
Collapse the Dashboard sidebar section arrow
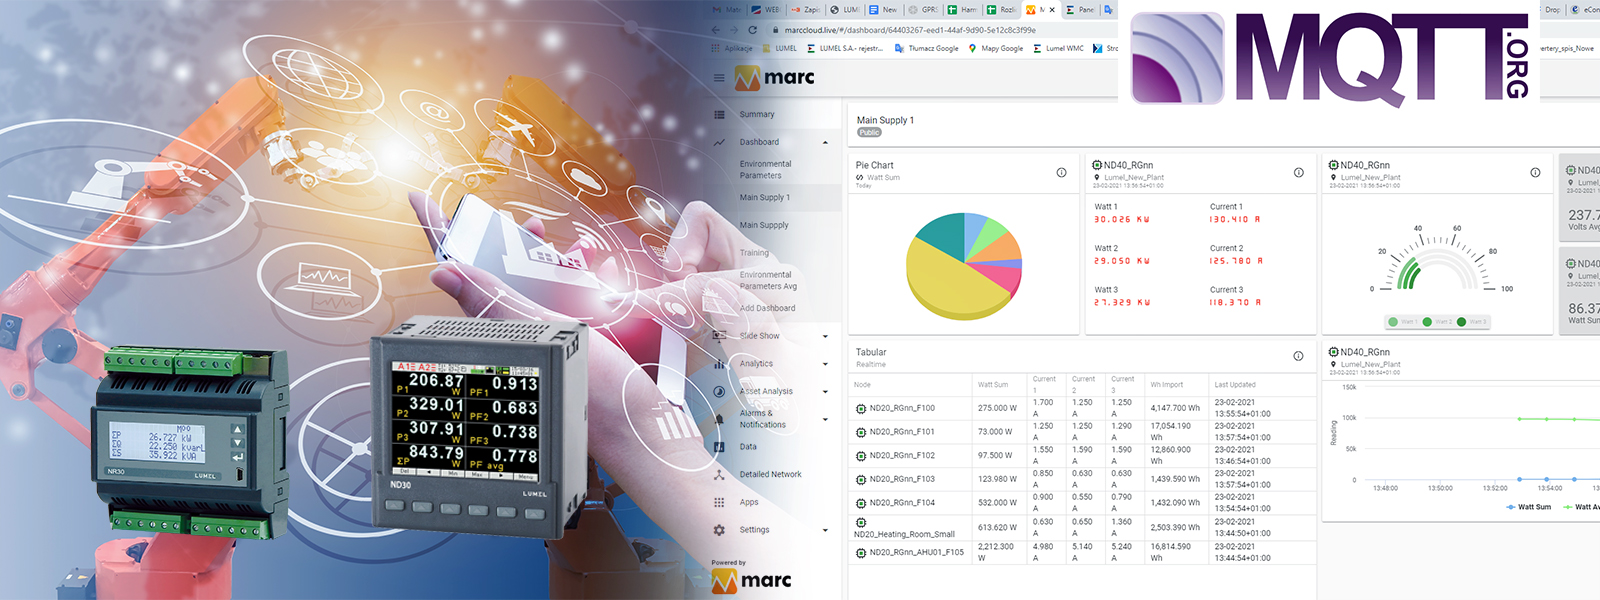point(825,142)
